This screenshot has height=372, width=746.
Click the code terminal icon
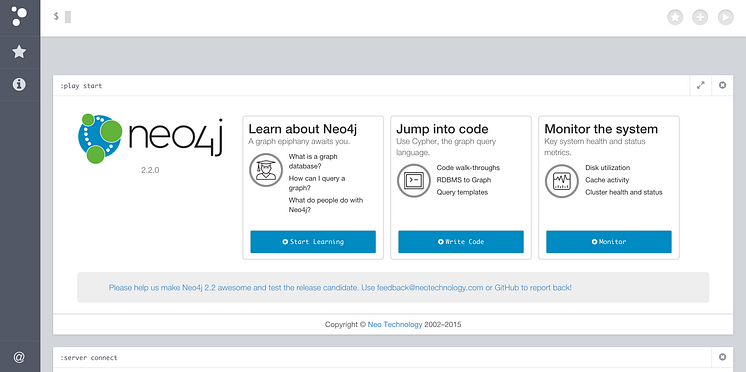pos(414,181)
